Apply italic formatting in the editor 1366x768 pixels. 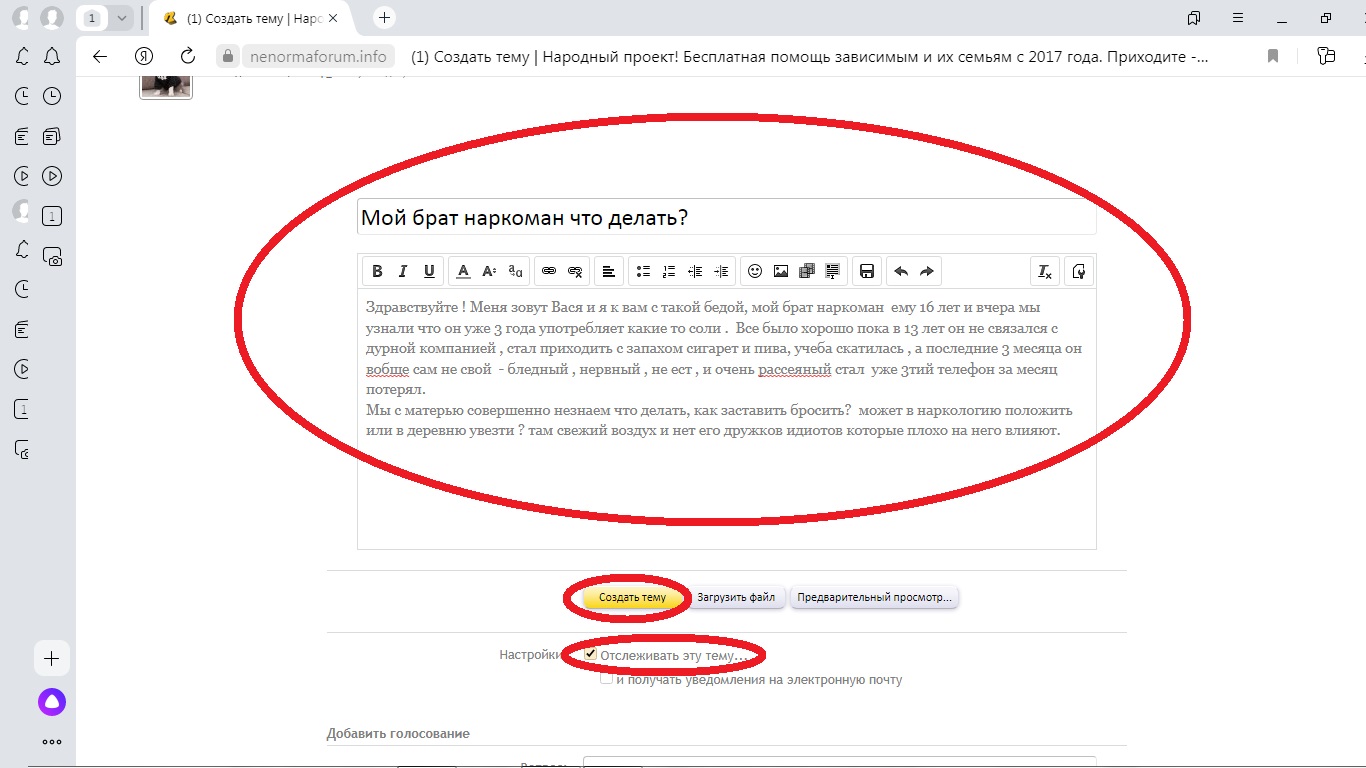pyautogui.click(x=403, y=271)
